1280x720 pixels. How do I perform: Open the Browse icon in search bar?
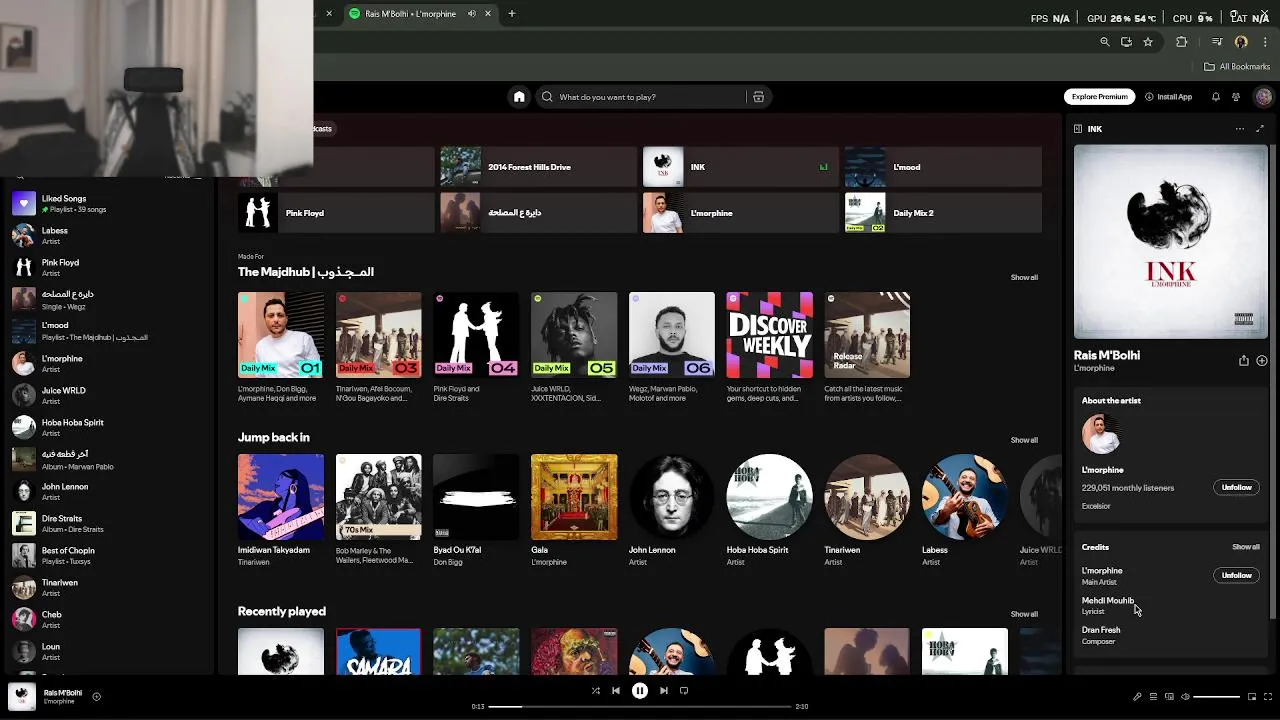coord(758,97)
